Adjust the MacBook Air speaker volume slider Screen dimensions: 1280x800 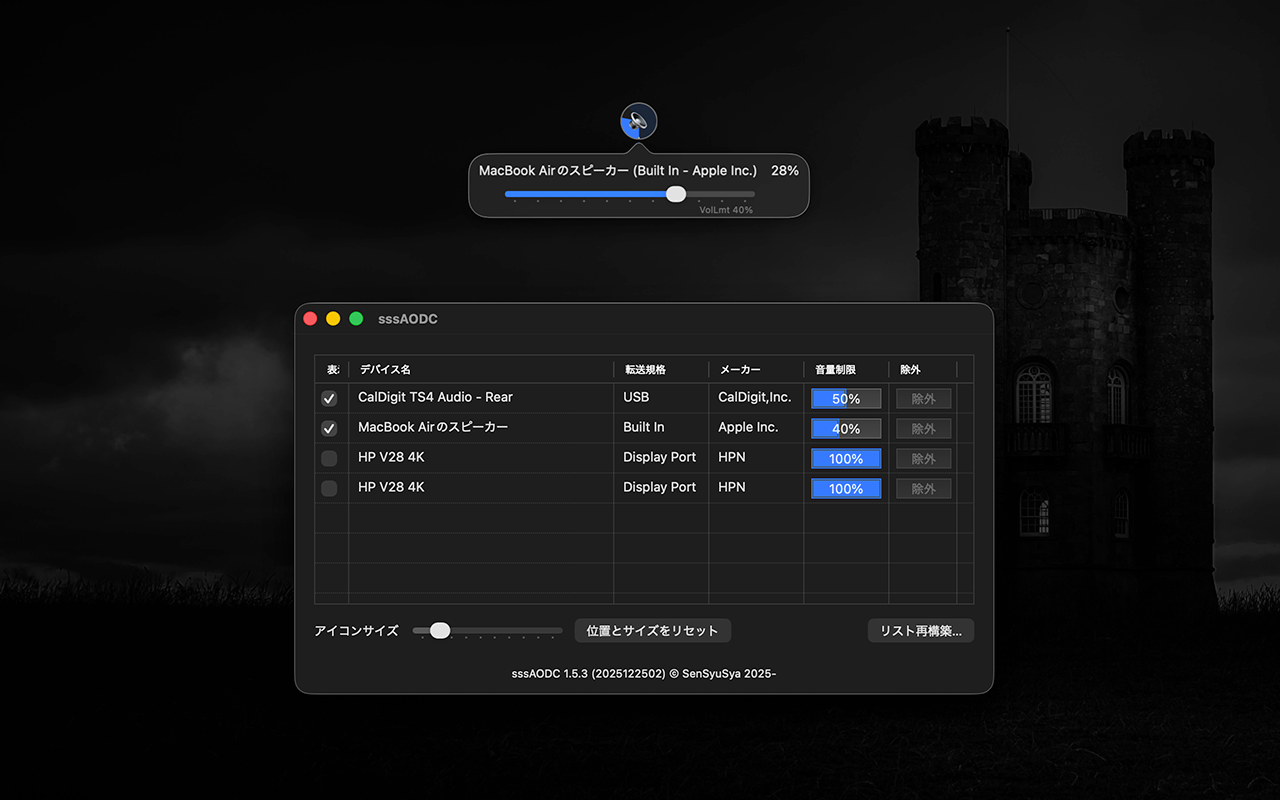676,194
